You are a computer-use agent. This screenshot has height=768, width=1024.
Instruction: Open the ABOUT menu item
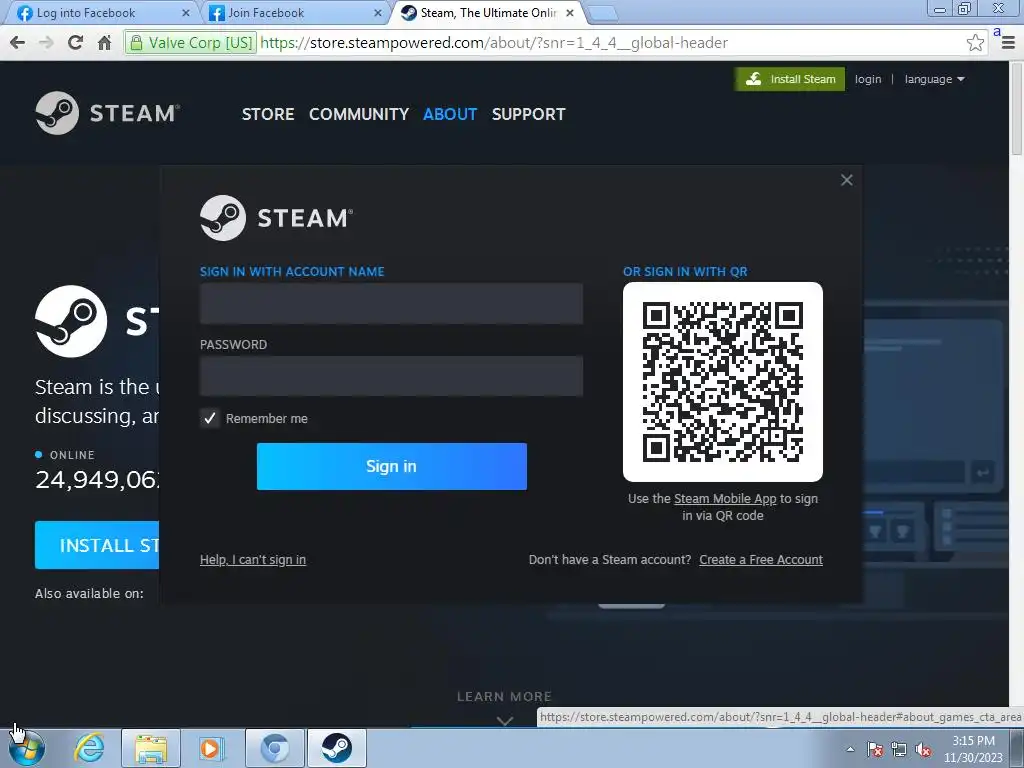450,114
